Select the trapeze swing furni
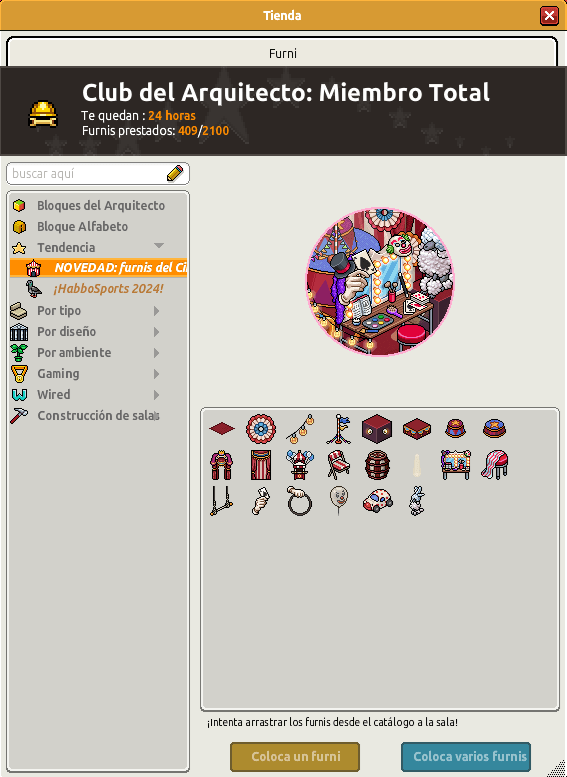 (x=222, y=501)
